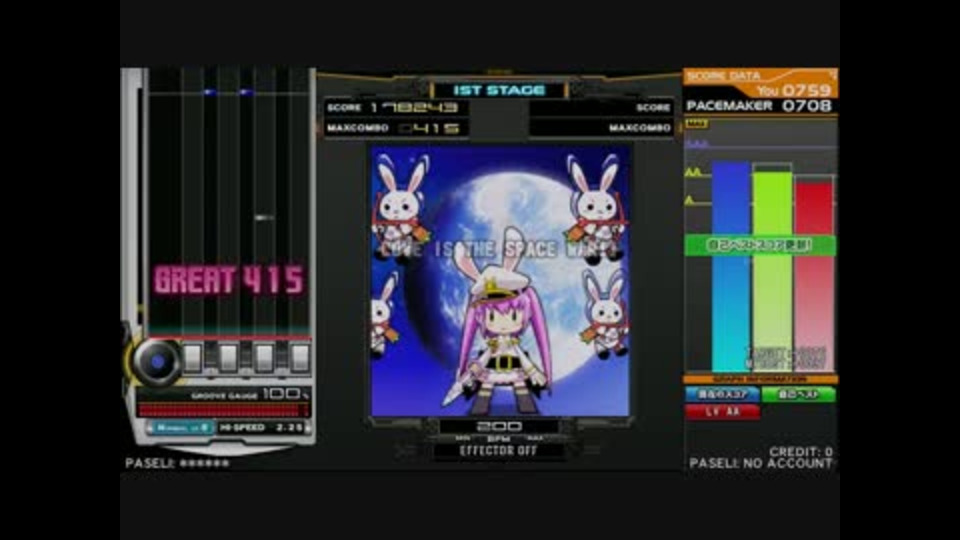Click the blue current-score graph bar
Screen dimensions: 960x540
[730, 267]
